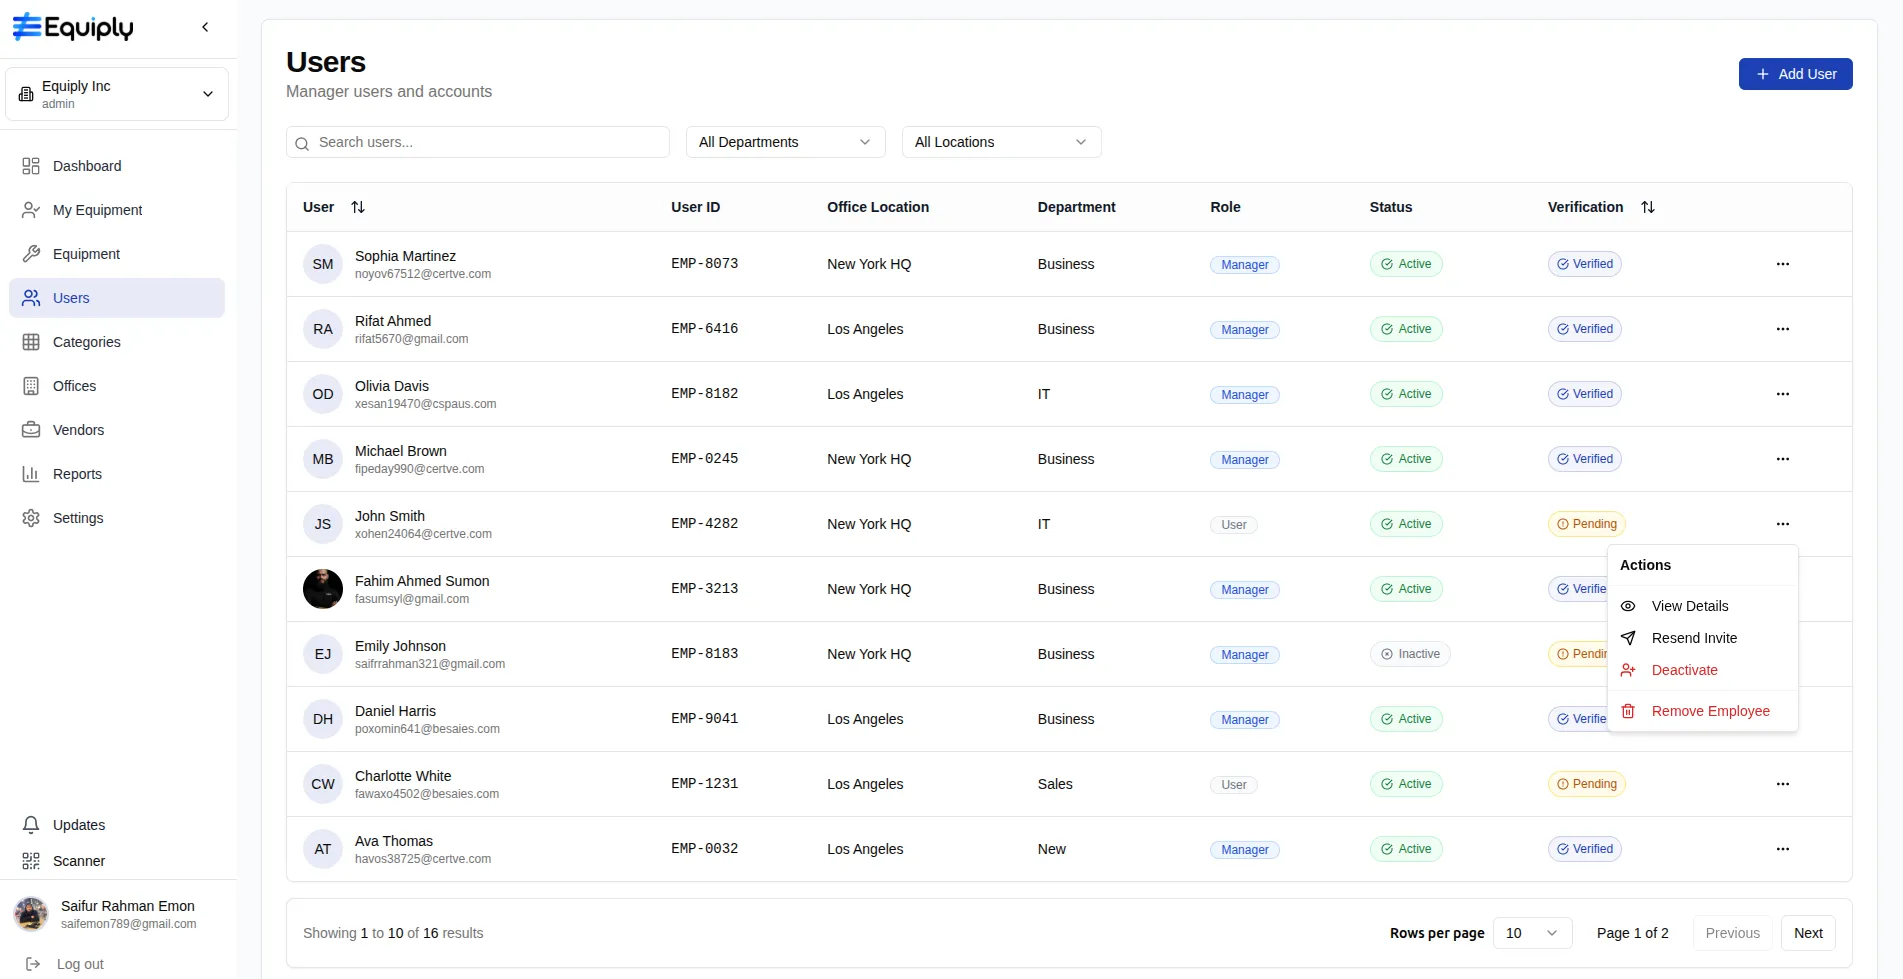Expand the Equiply Inc organization switcher
Viewport: 1903px width, 979px height.
coord(117,94)
